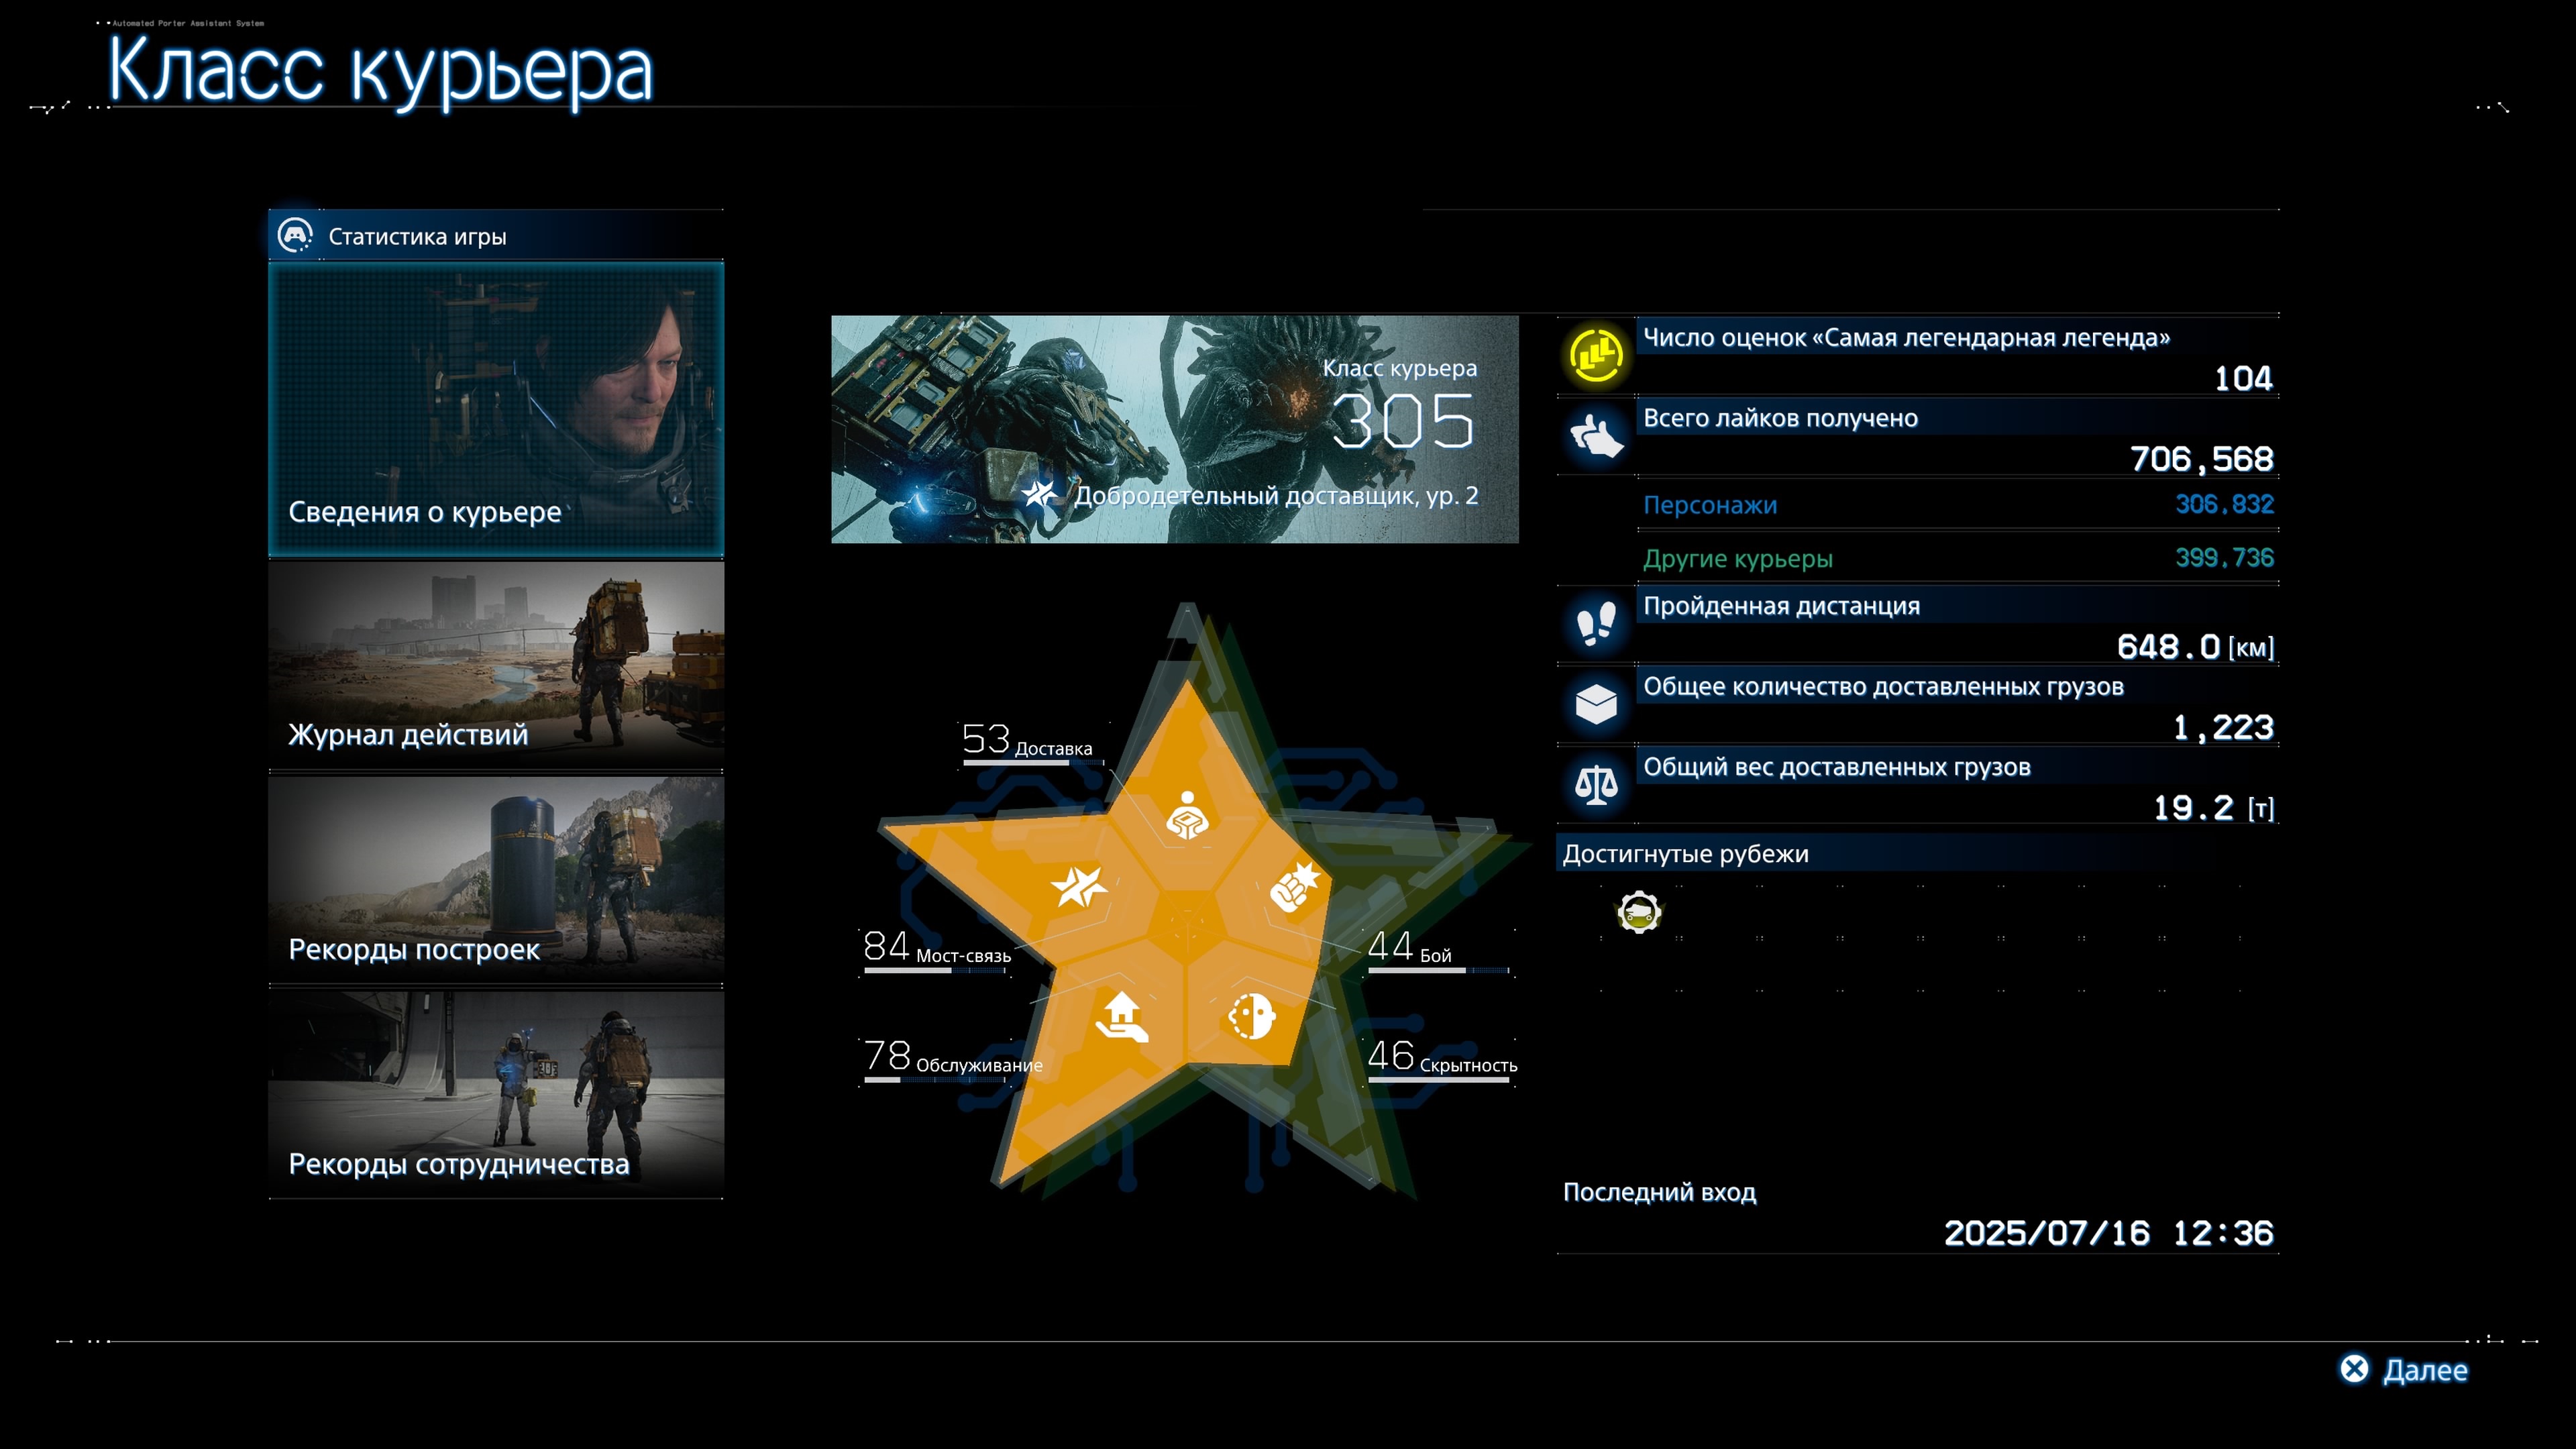Open the Рекорды сотрудничества section
2576x1449 pixels.
(x=496, y=1094)
